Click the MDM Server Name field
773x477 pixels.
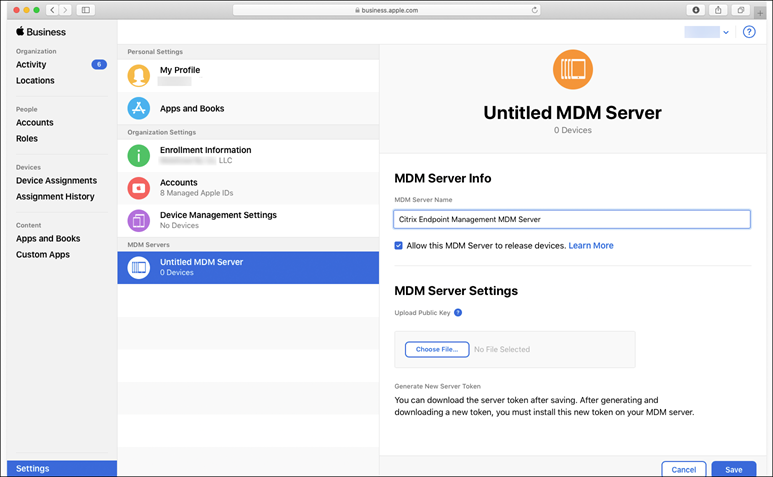pos(572,219)
